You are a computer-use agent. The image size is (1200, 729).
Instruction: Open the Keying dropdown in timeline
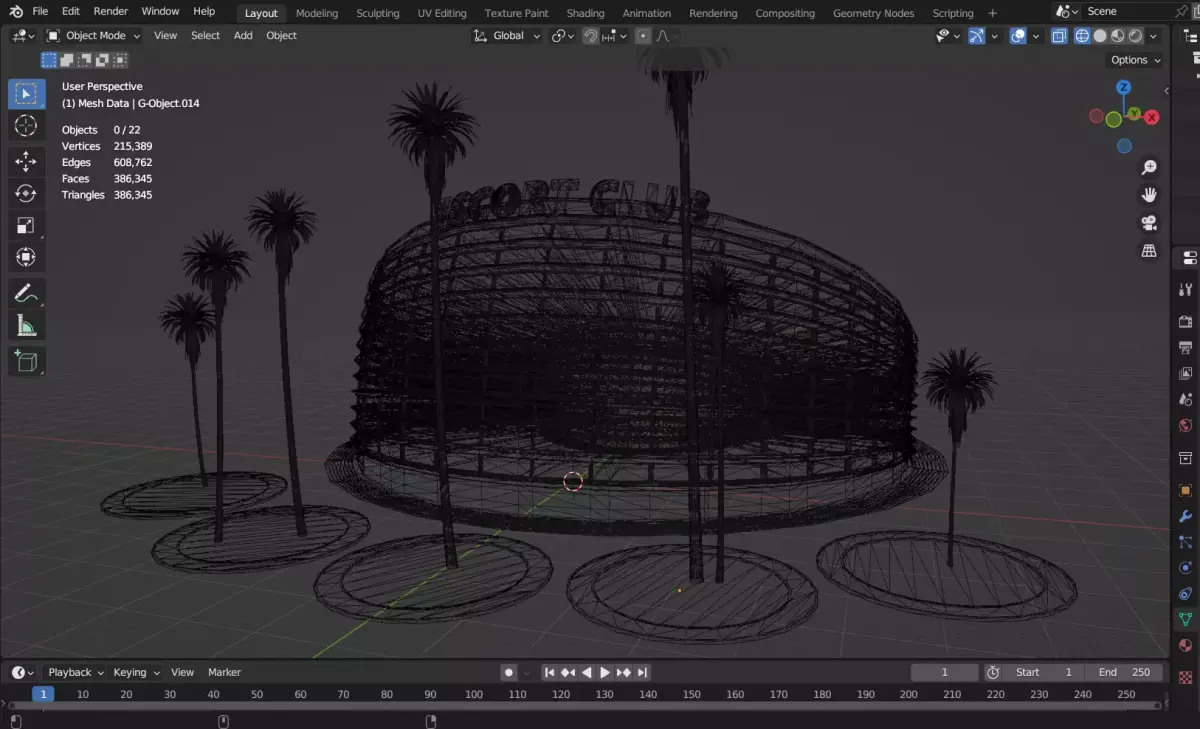click(x=136, y=672)
